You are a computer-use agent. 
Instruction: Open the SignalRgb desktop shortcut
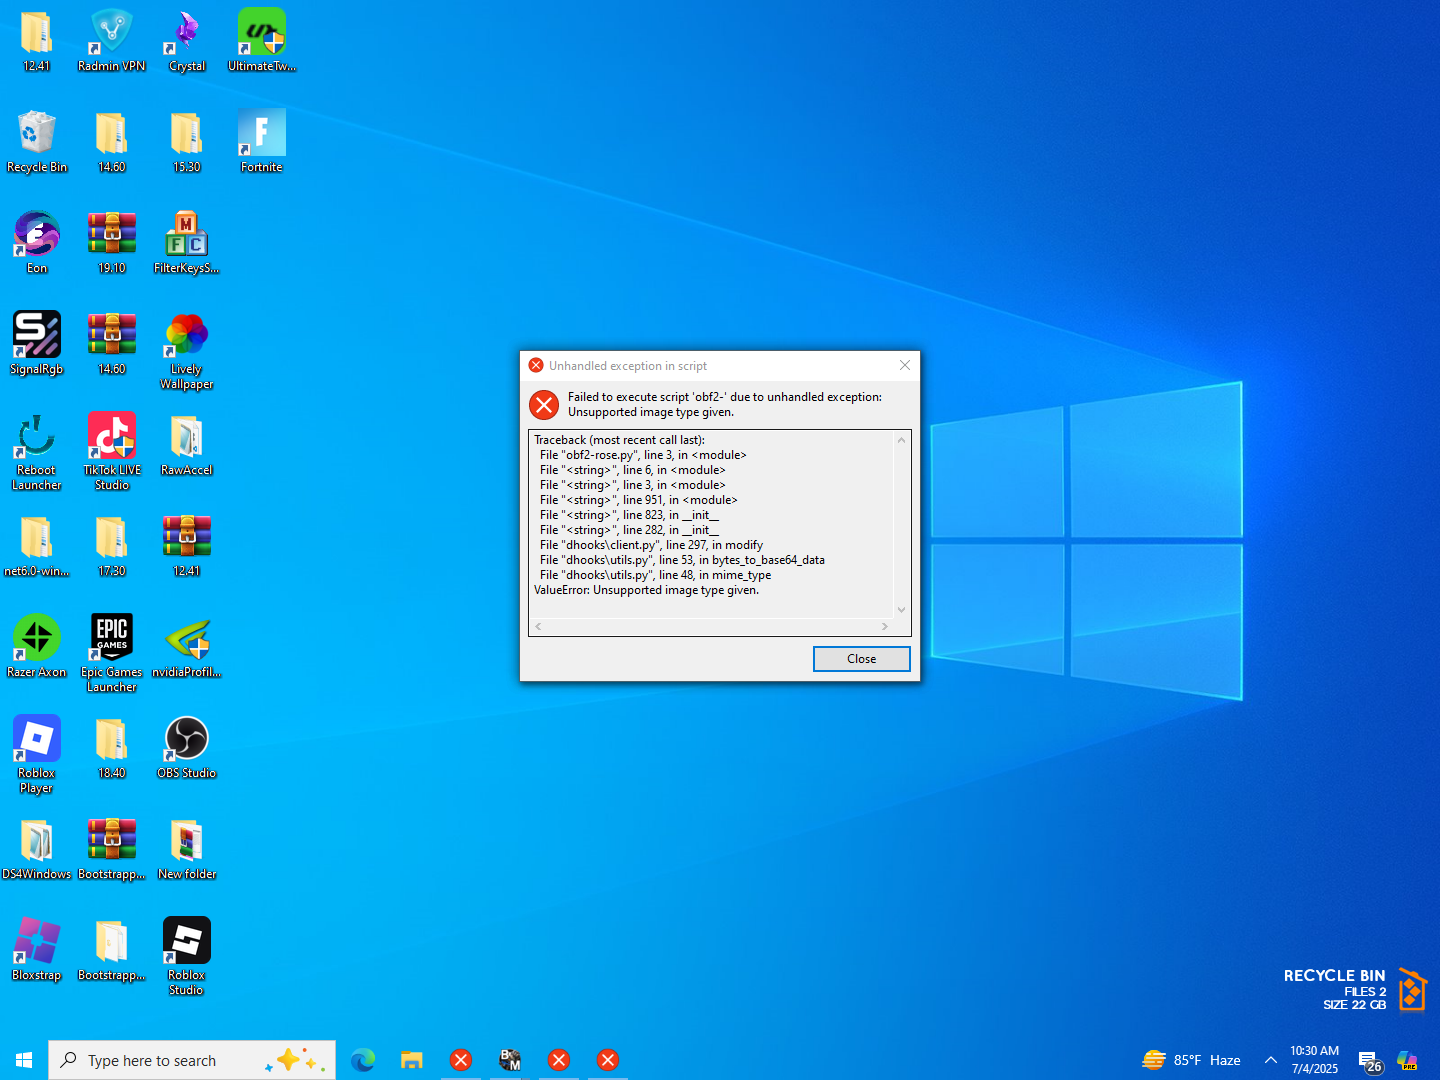(x=37, y=337)
